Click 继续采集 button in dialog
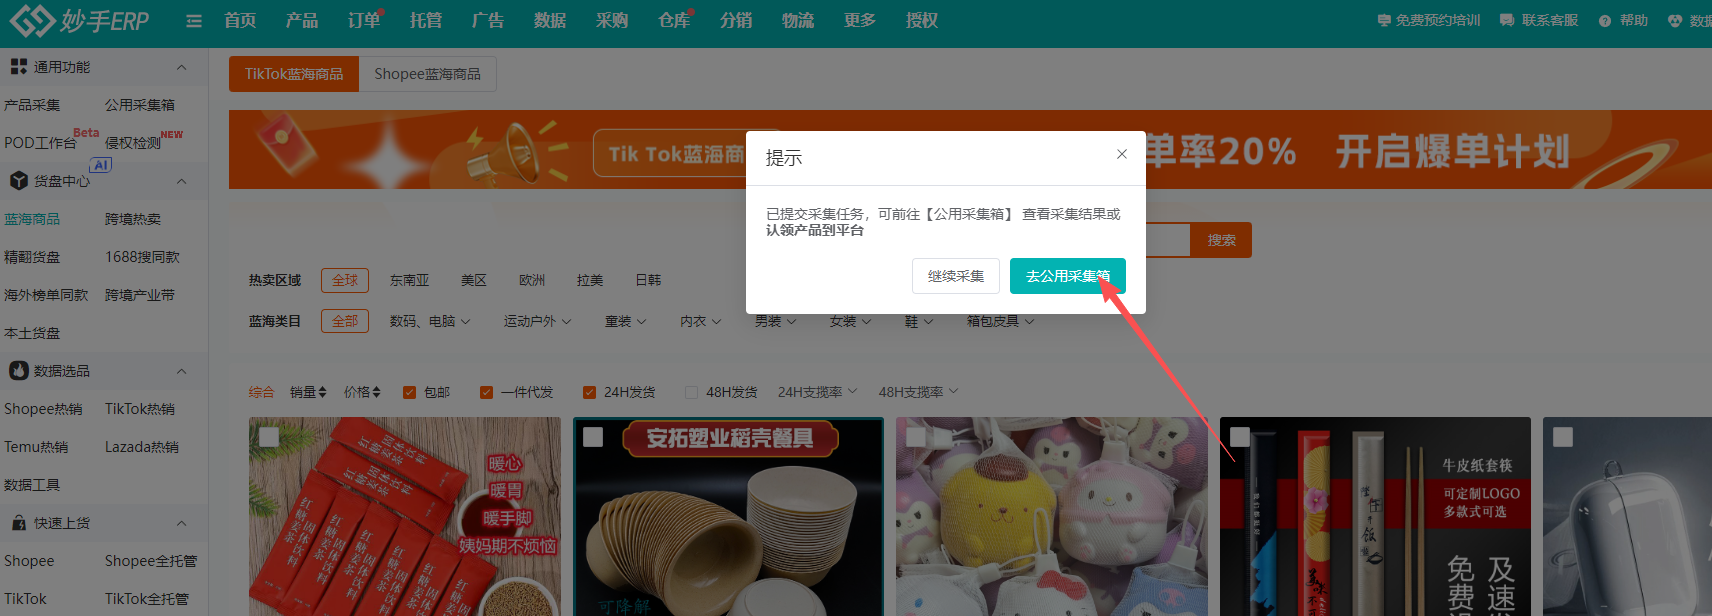 [x=956, y=276]
